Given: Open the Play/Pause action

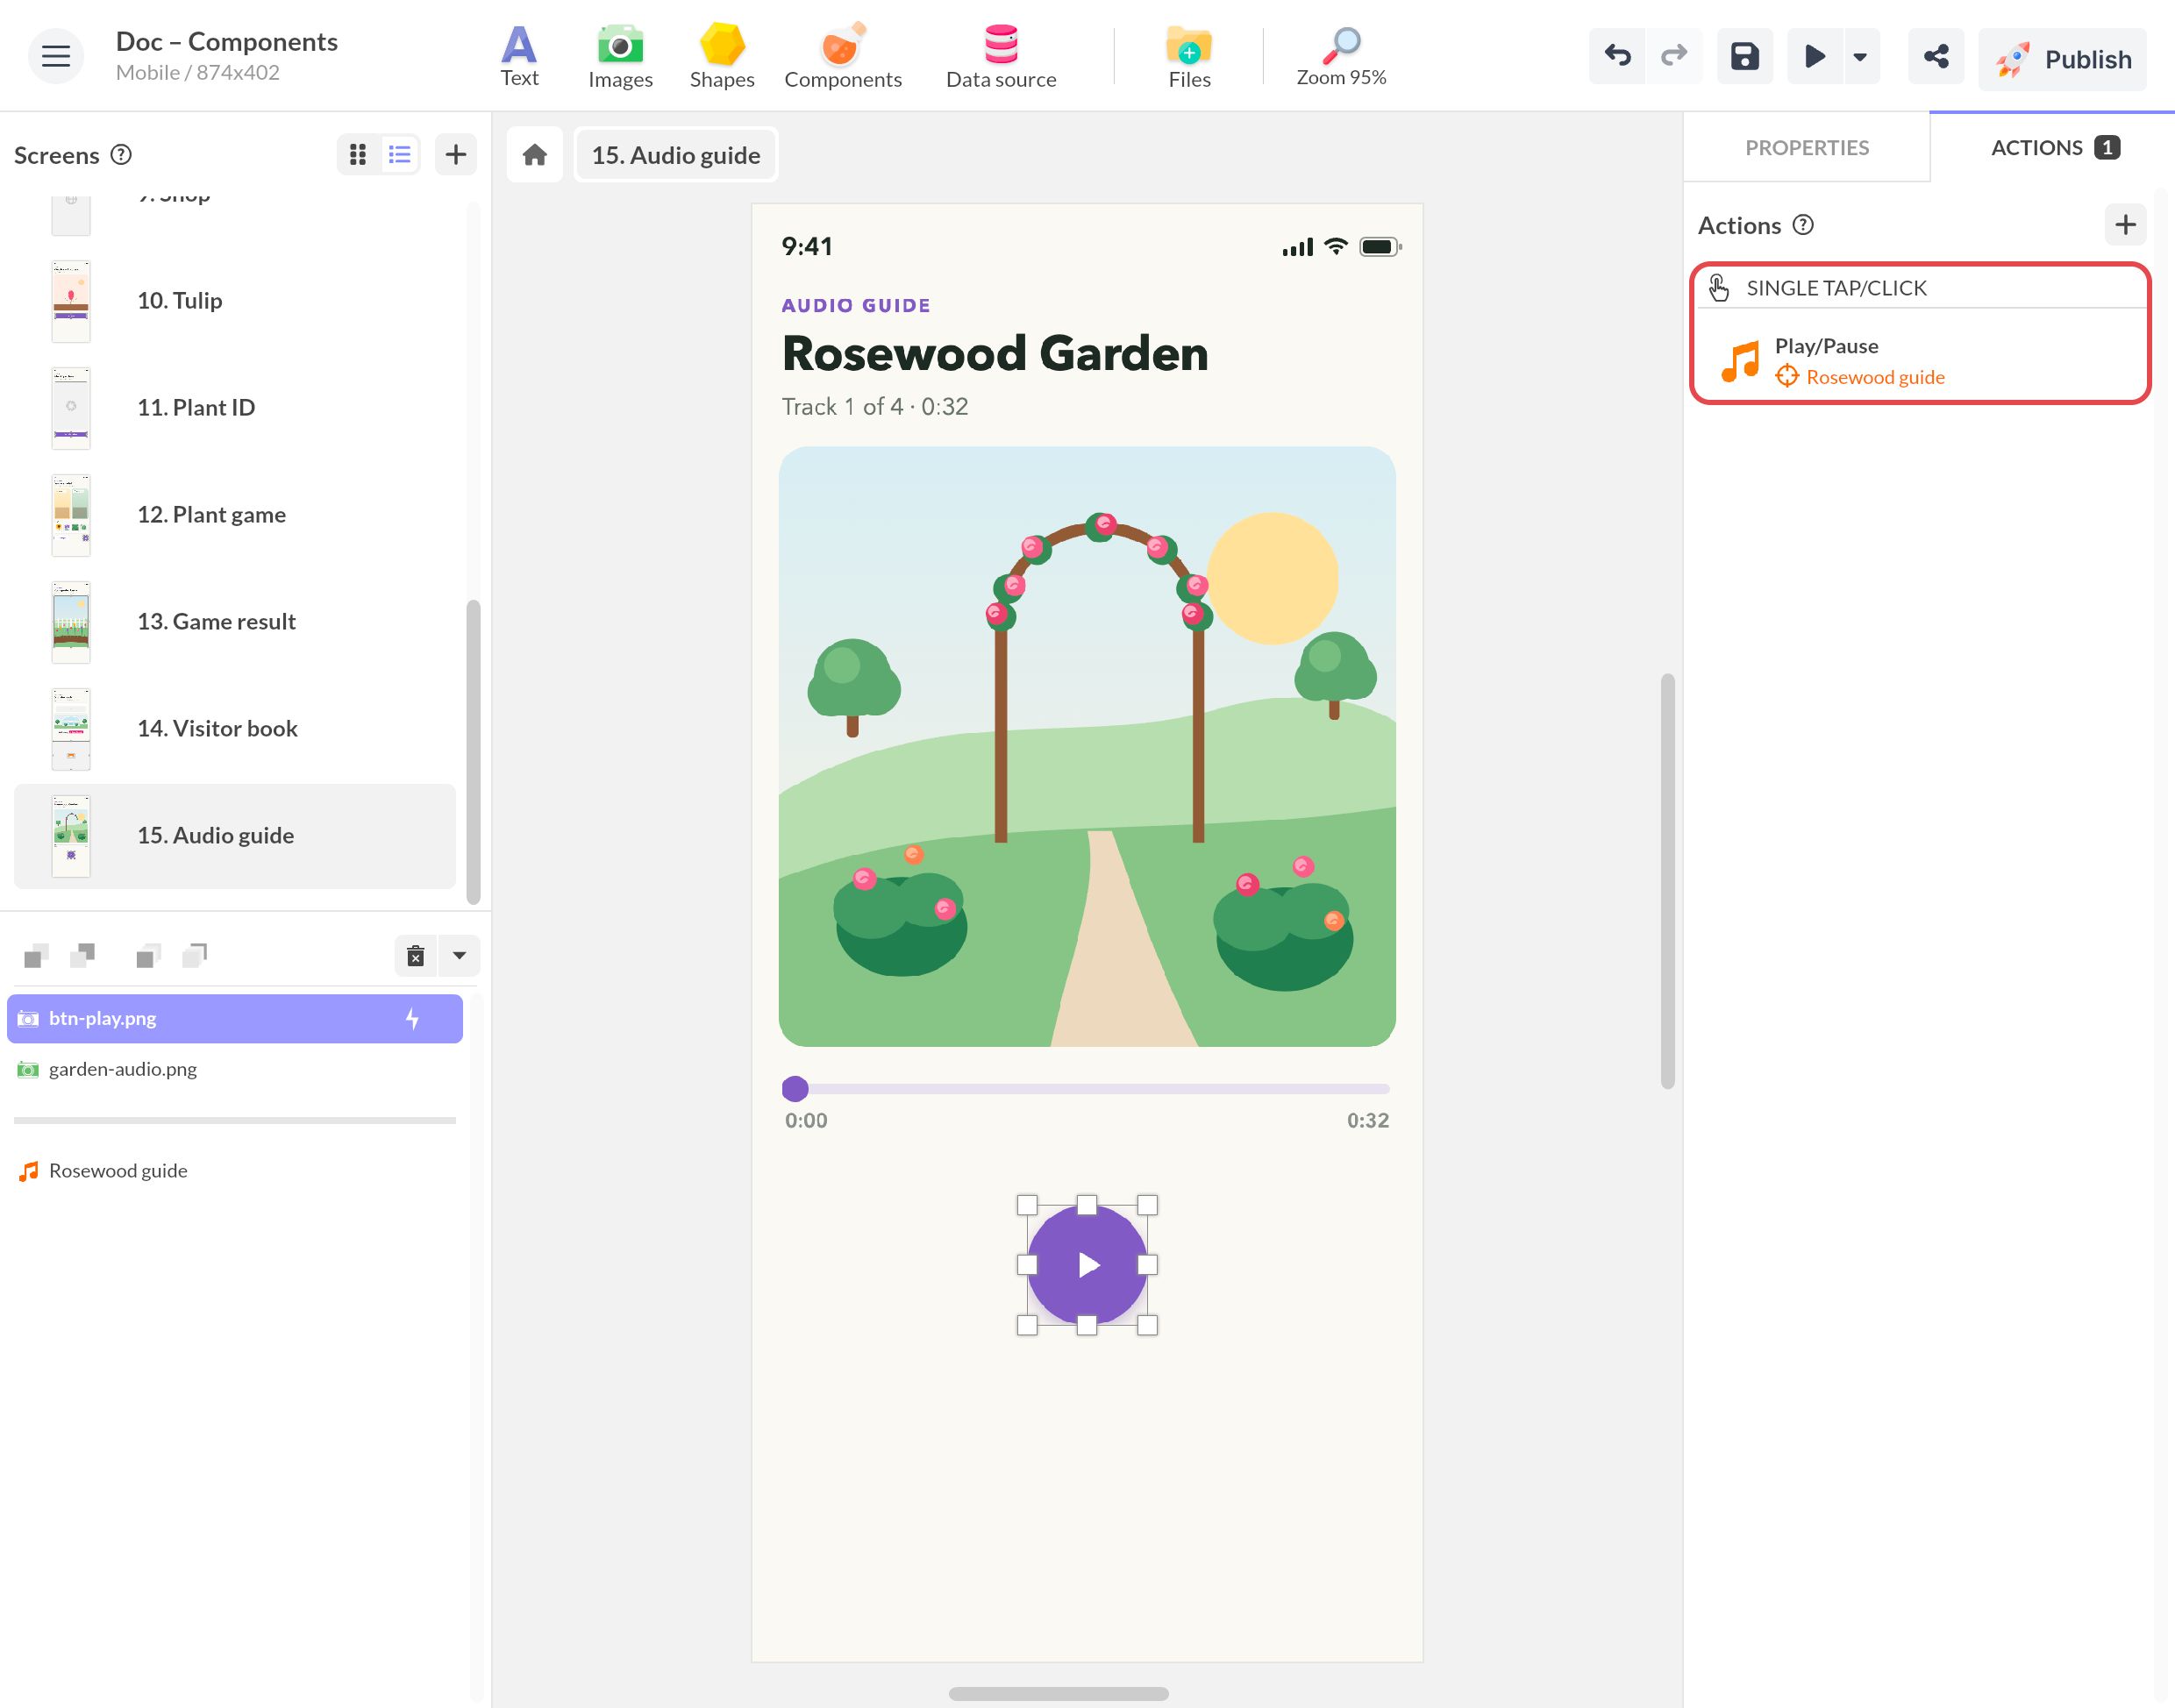Looking at the screenshot, I should (x=1921, y=360).
